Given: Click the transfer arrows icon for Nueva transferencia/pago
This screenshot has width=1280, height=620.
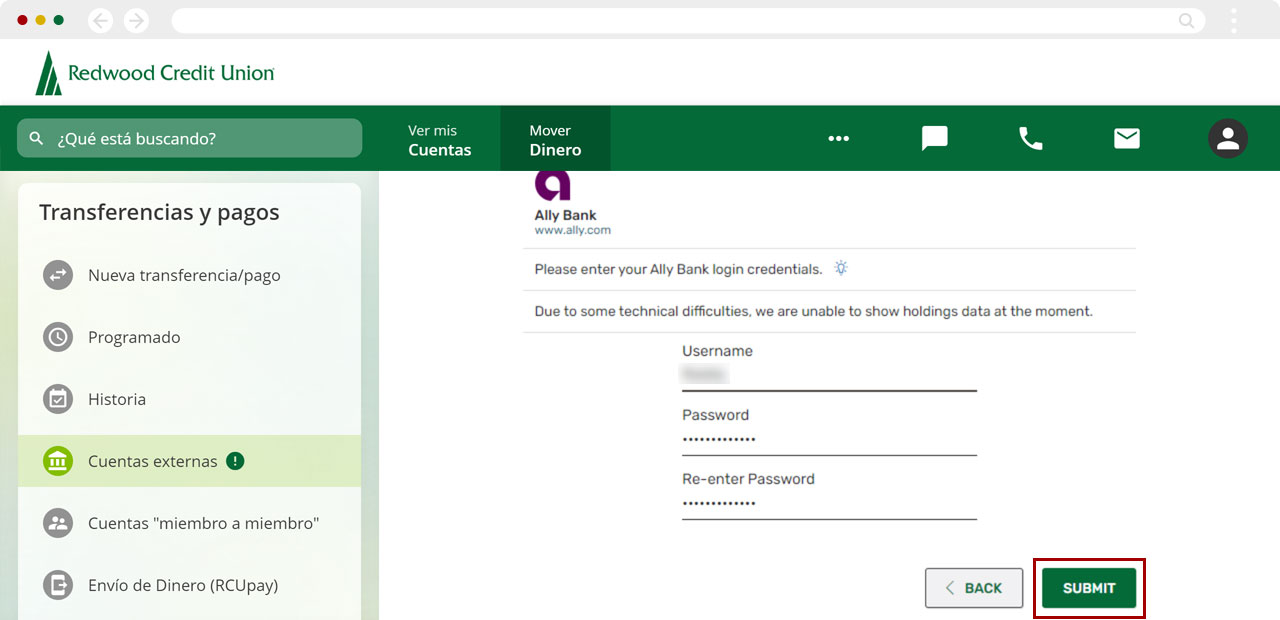Looking at the screenshot, I should coord(58,275).
